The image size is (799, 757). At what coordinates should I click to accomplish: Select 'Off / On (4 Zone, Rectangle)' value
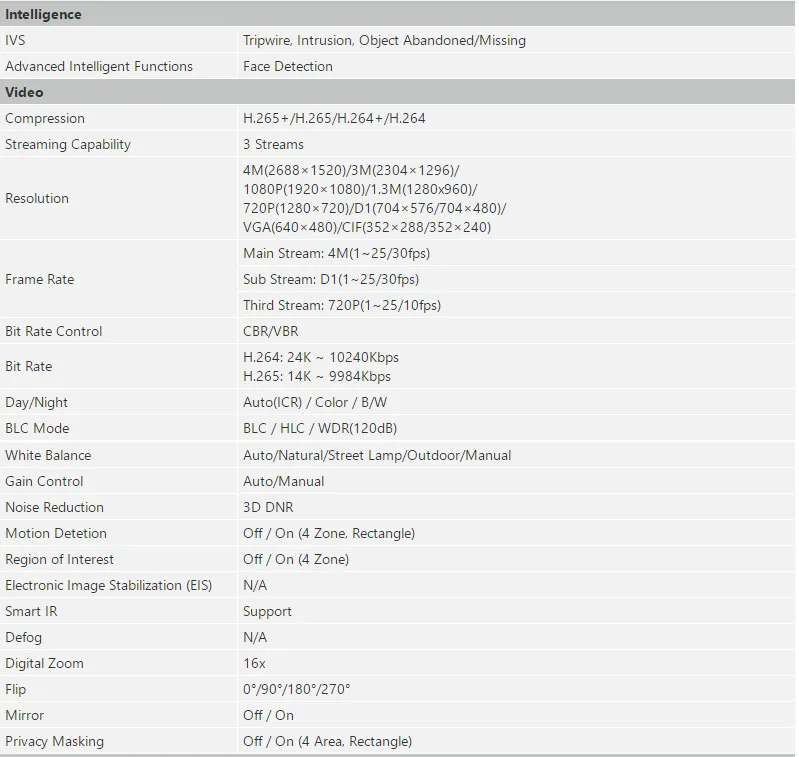coord(329,533)
